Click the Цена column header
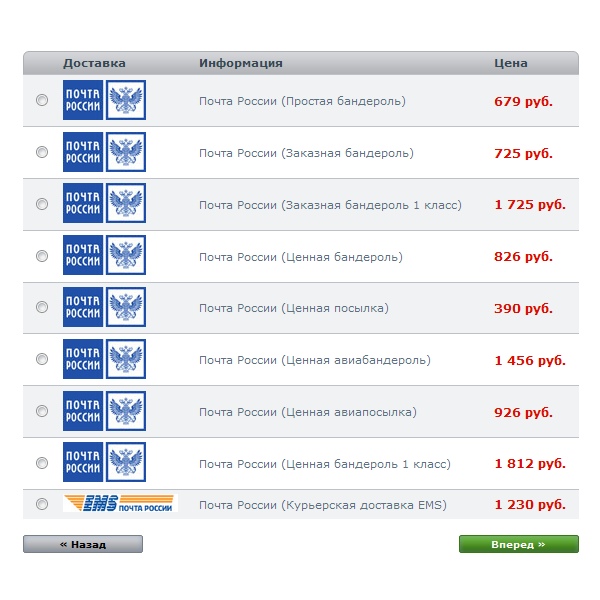Screen dimensions: 600x600 click(510, 63)
